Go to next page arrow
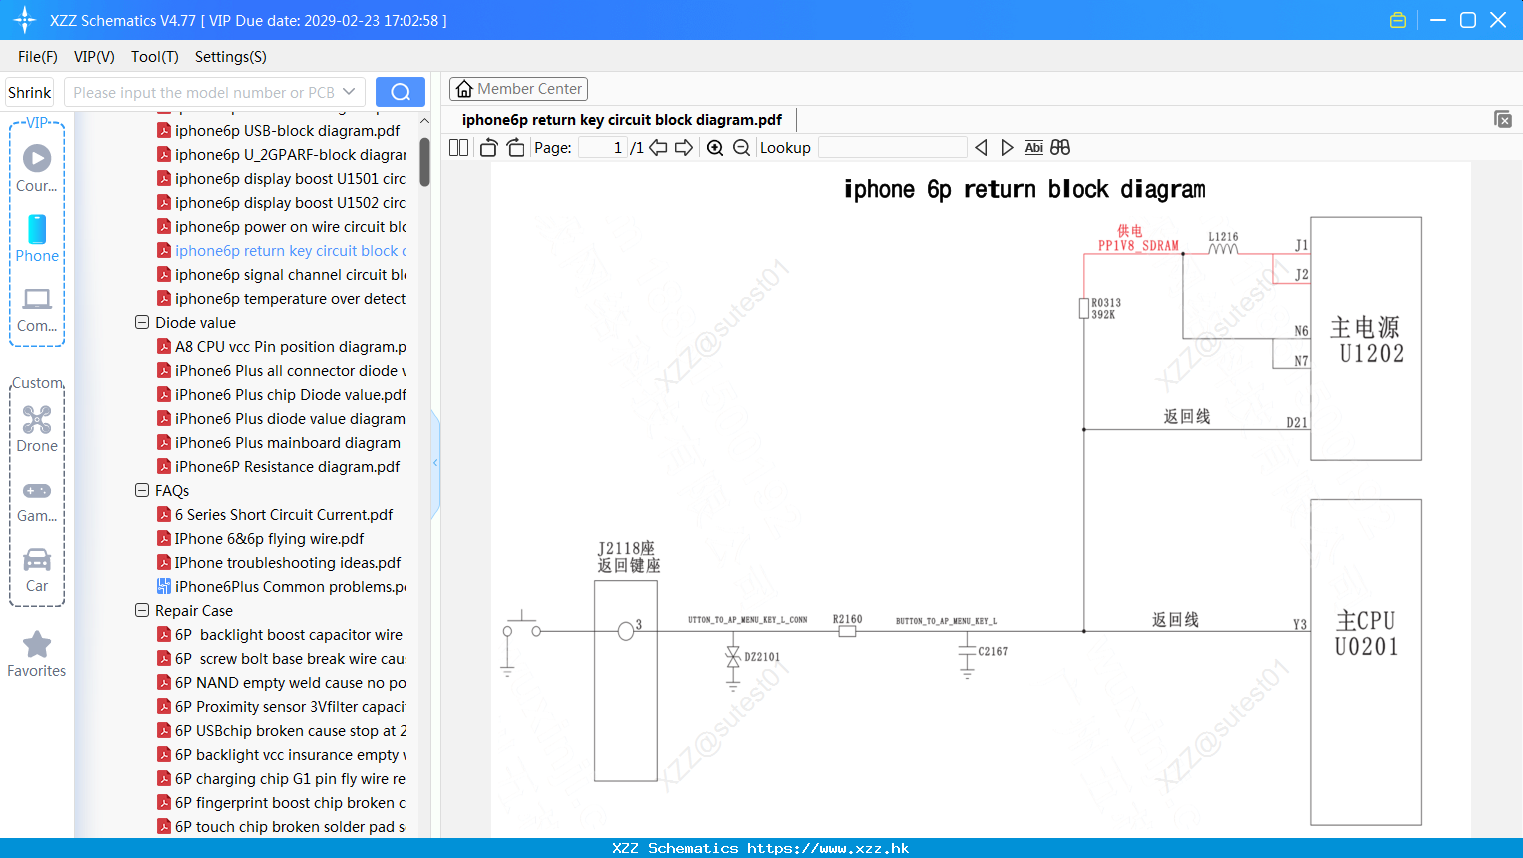The height and width of the screenshot is (858, 1523). coord(684,148)
